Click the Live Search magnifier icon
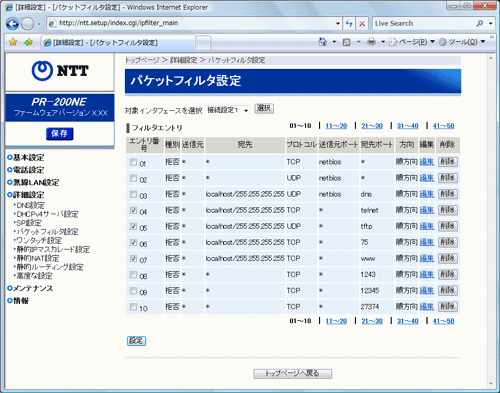The height and width of the screenshot is (393, 500). coord(479,23)
